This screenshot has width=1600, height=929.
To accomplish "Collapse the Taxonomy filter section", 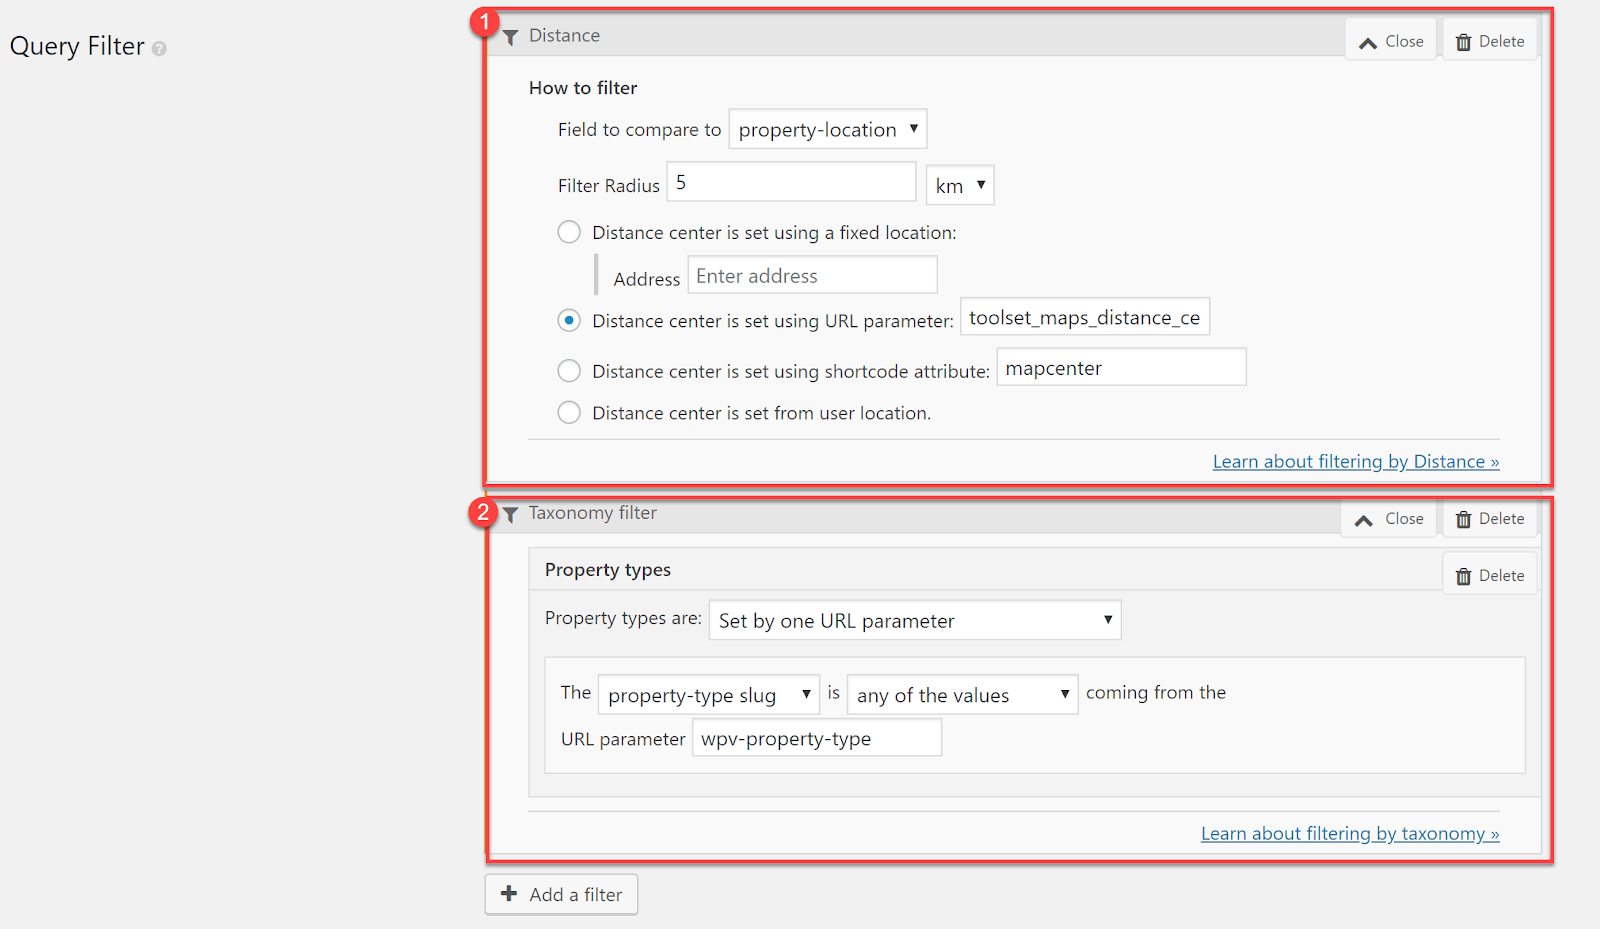I will (x=1388, y=518).
